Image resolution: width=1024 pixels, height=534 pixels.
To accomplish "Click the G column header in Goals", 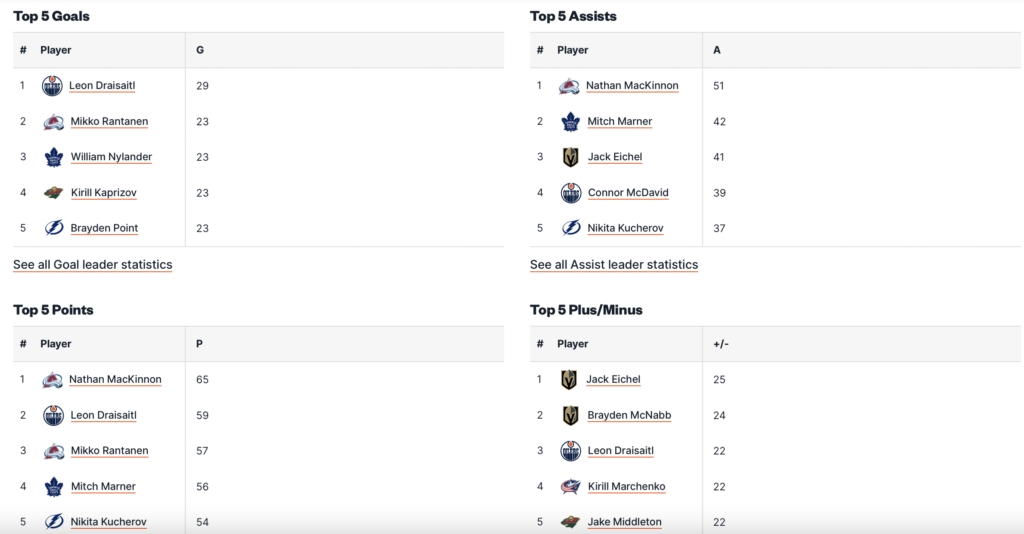I will pyautogui.click(x=200, y=50).
